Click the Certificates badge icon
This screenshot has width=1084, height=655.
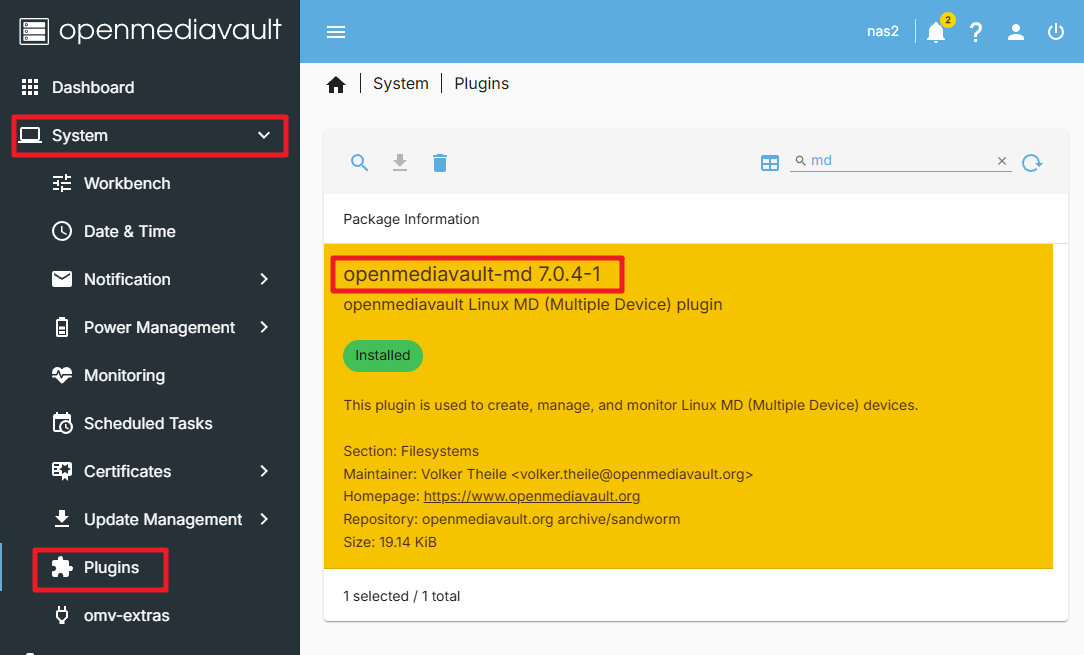62,471
